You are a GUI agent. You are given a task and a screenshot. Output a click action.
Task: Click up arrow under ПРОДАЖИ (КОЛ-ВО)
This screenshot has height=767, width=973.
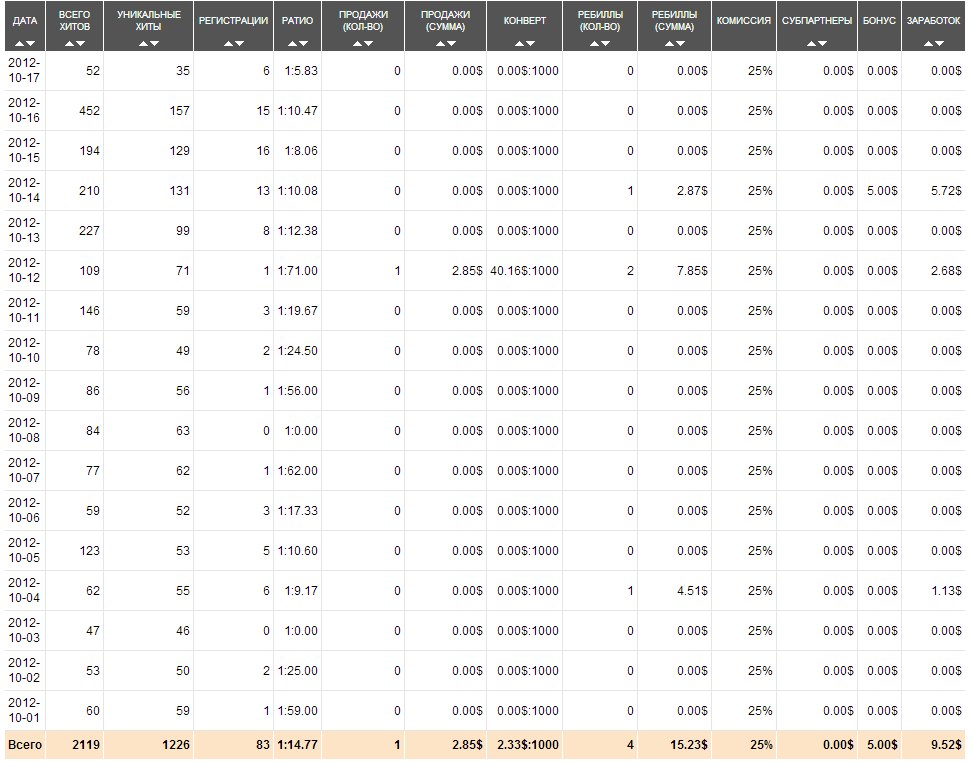(x=357, y=44)
